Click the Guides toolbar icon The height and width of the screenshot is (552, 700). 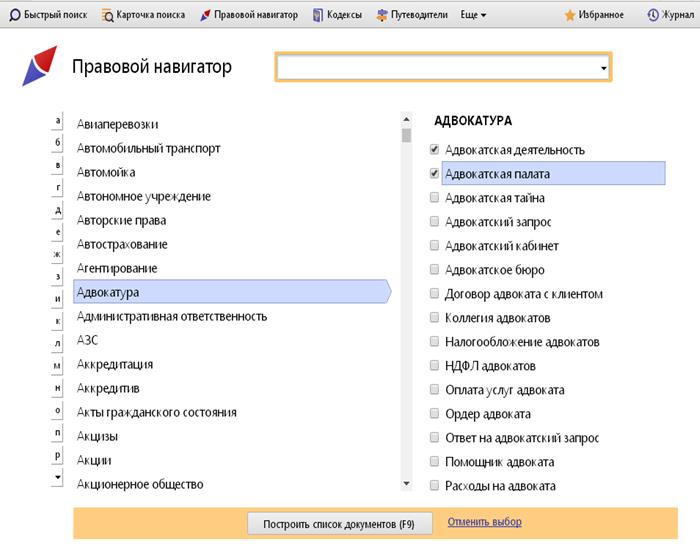pos(382,15)
